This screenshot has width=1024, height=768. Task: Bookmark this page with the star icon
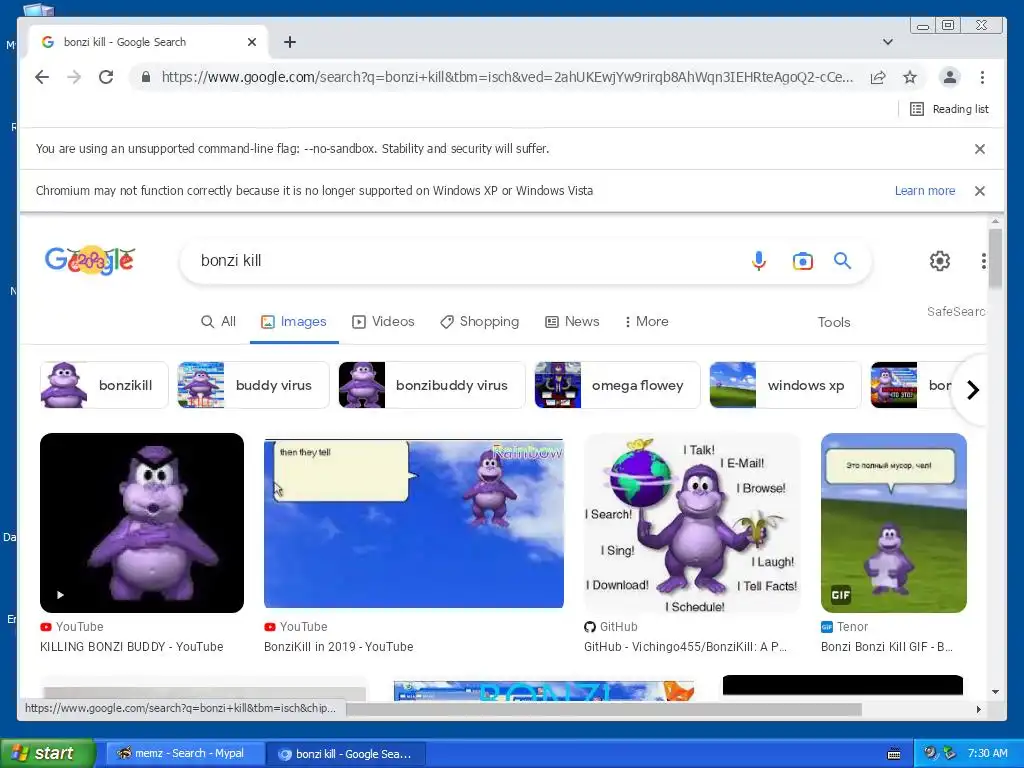910,78
